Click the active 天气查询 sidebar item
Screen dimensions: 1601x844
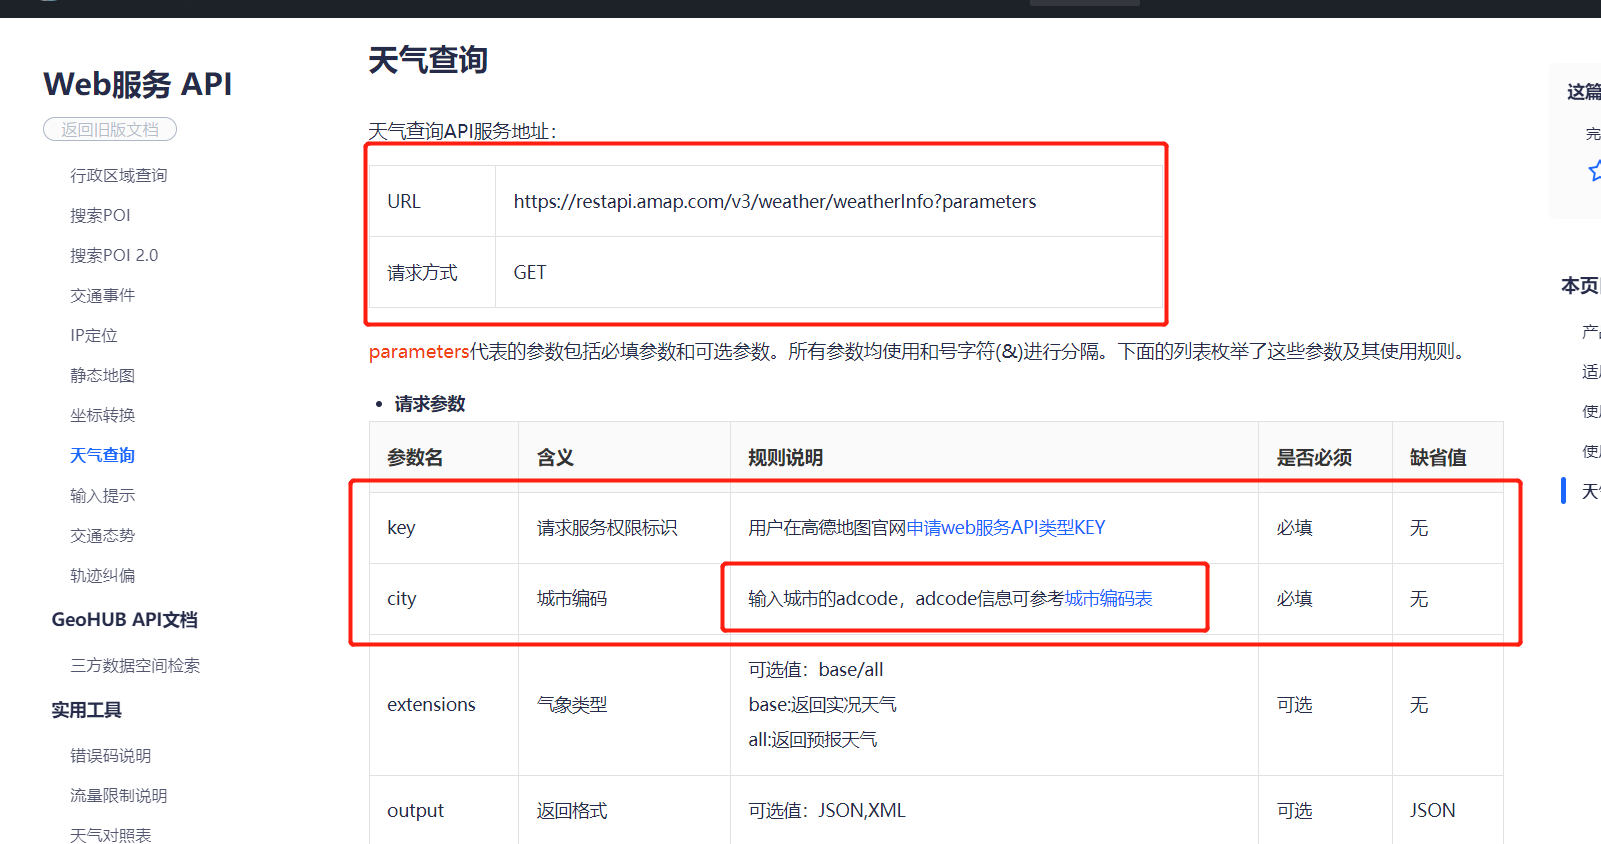(102, 456)
